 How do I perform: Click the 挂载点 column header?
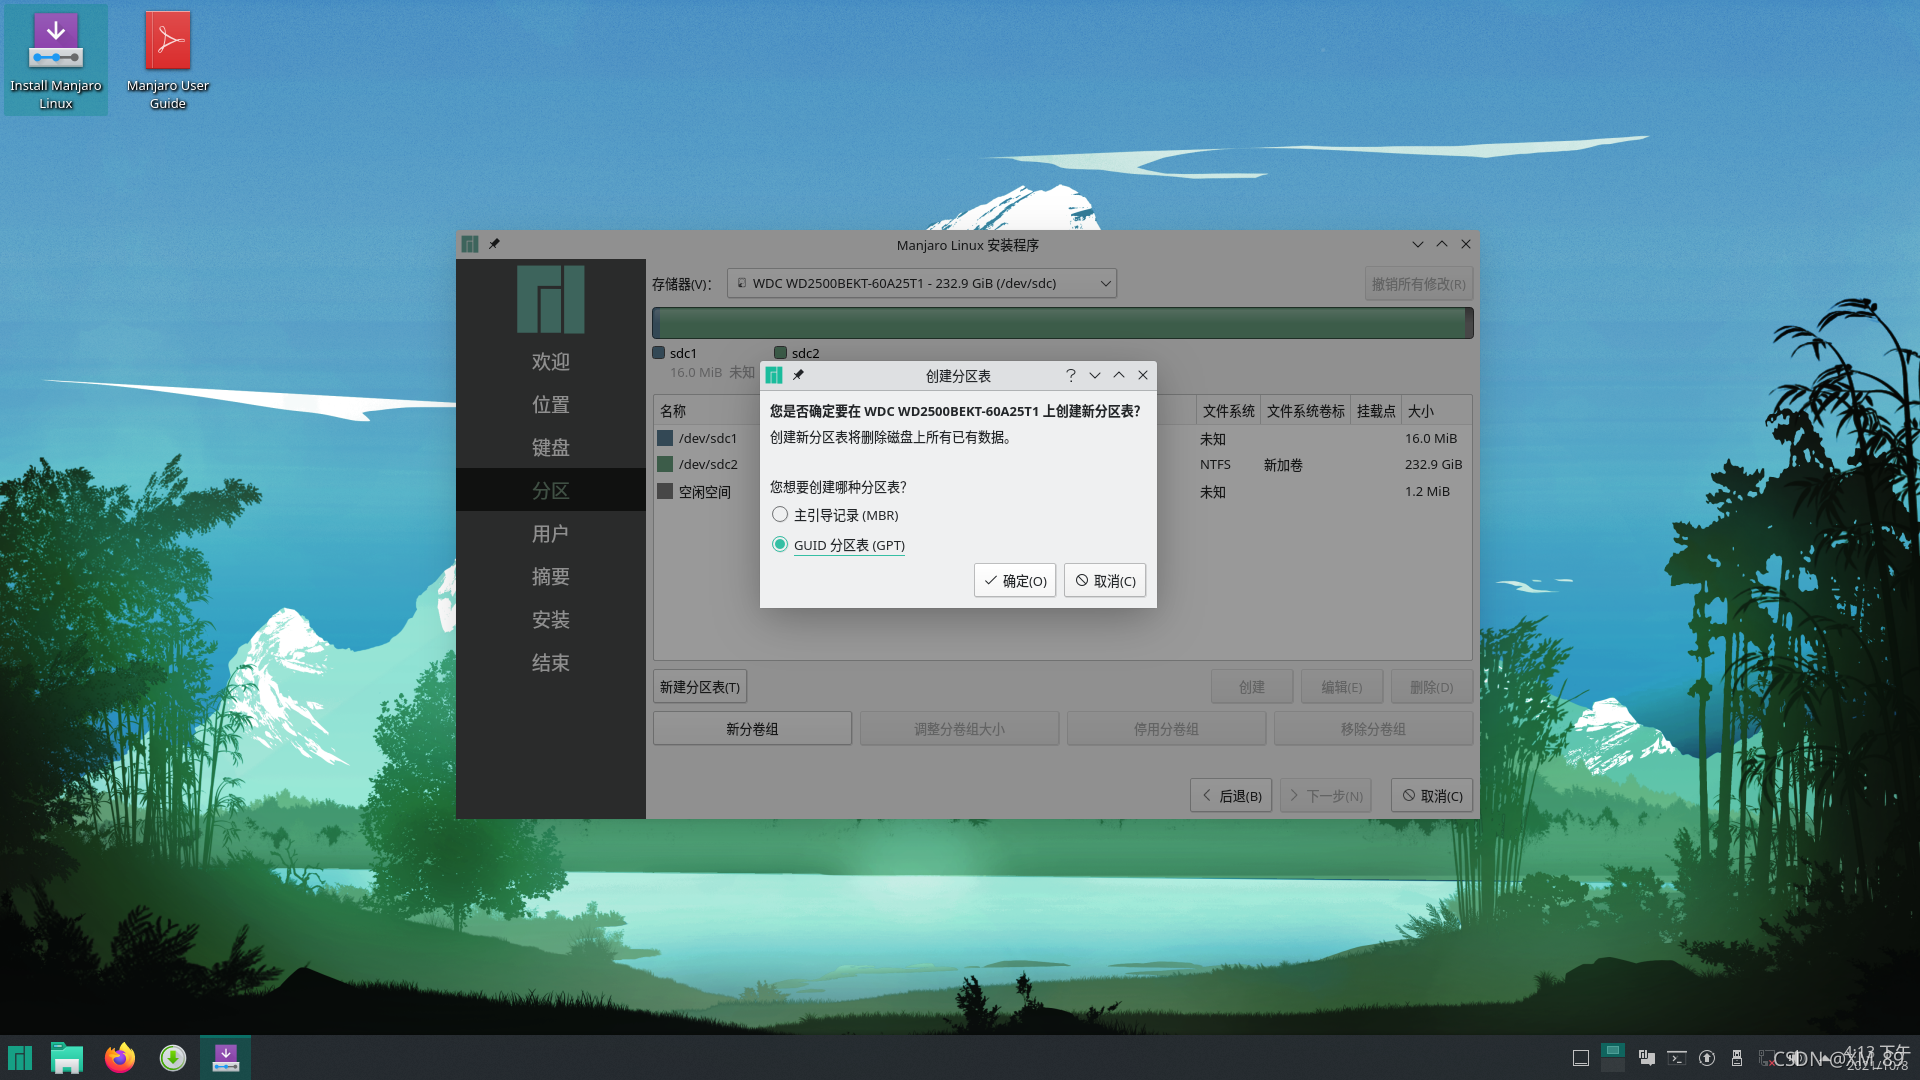pos(1376,411)
